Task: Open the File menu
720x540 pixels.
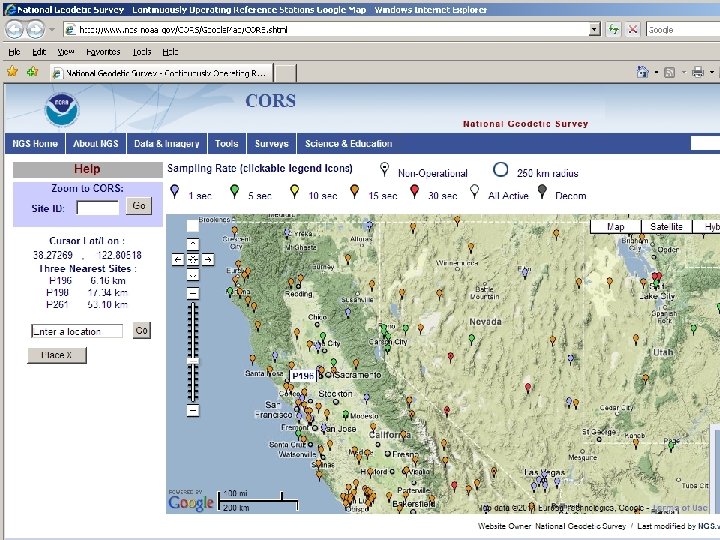Action: (x=14, y=52)
